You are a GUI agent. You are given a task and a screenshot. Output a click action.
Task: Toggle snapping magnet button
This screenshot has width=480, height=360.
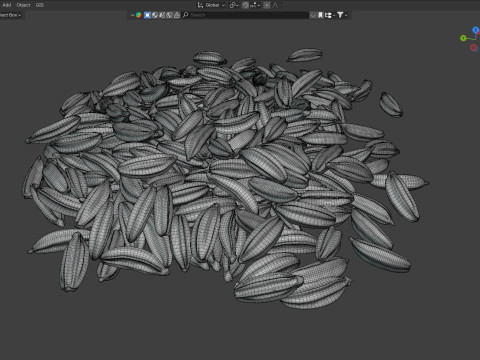tap(245, 5)
